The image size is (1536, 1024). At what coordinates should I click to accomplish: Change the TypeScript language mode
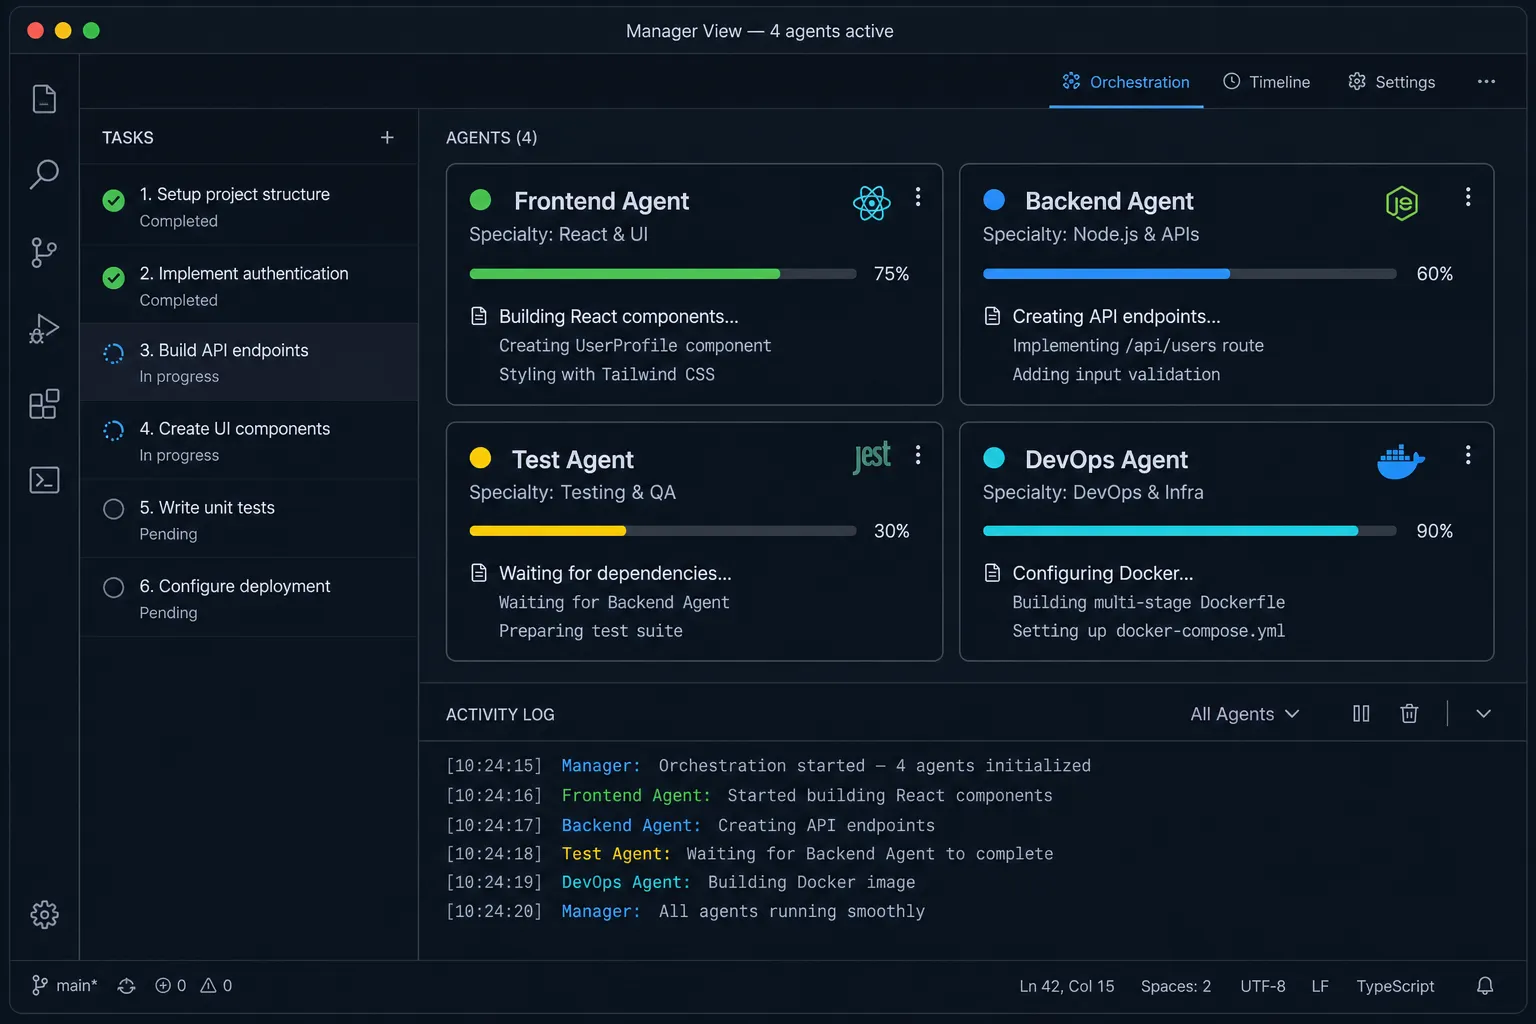[1395, 986]
